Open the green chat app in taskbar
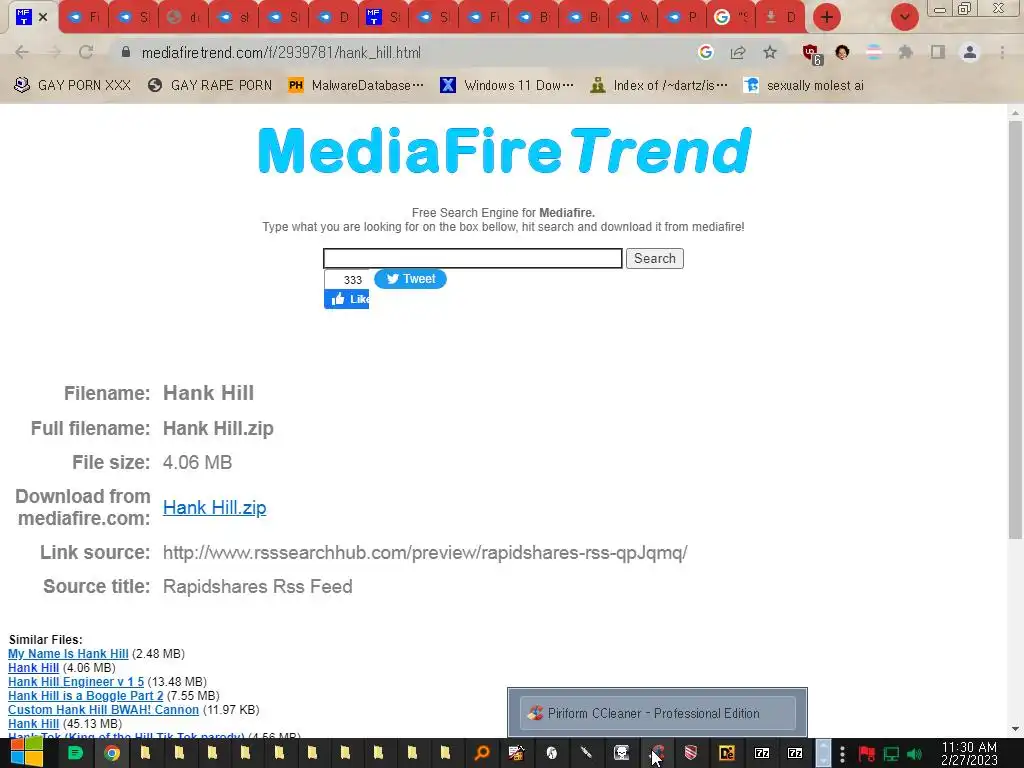The width and height of the screenshot is (1024, 768). pyautogui.click(x=75, y=753)
